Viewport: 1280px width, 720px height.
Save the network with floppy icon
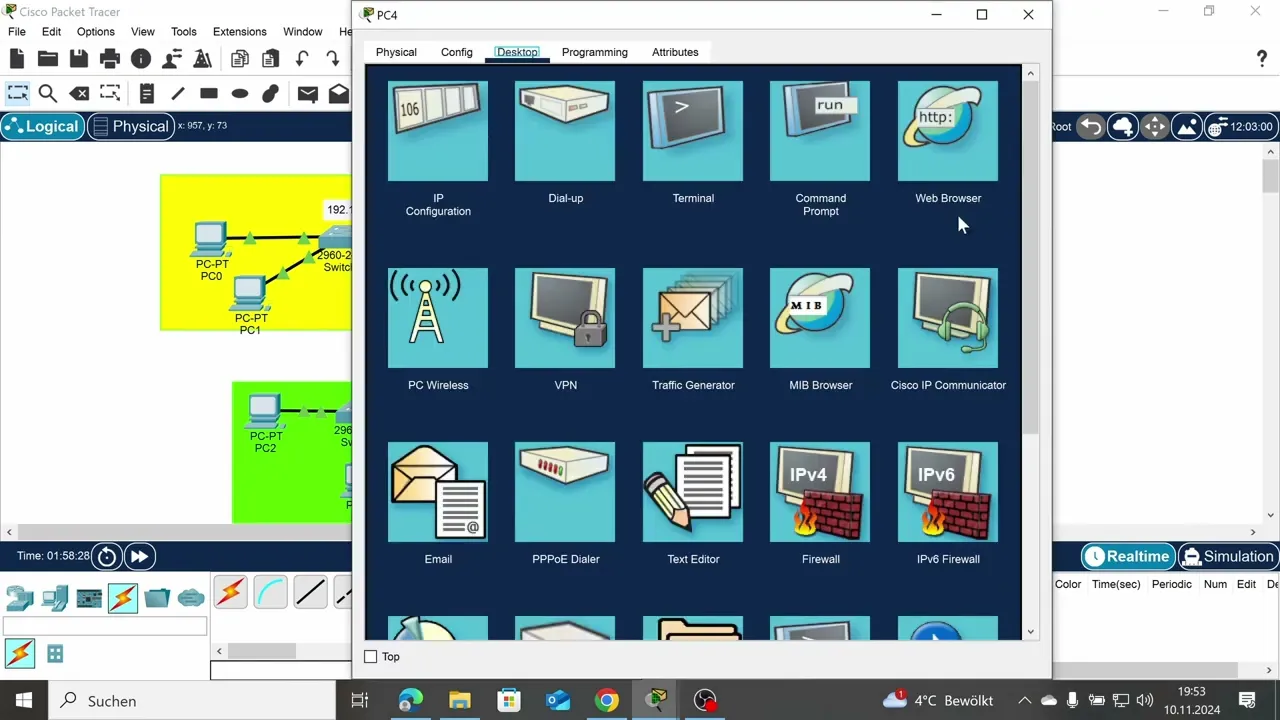coord(78,59)
